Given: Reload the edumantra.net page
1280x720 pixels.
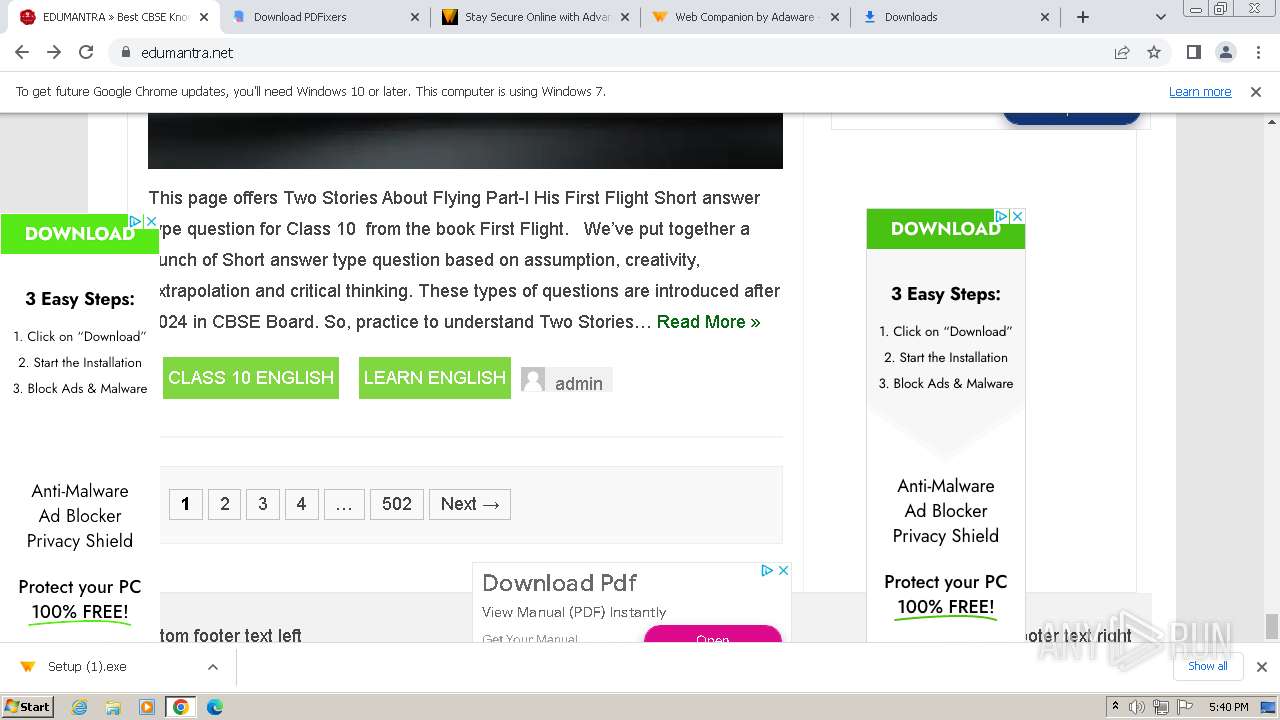Looking at the screenshot, I should 86,52.
